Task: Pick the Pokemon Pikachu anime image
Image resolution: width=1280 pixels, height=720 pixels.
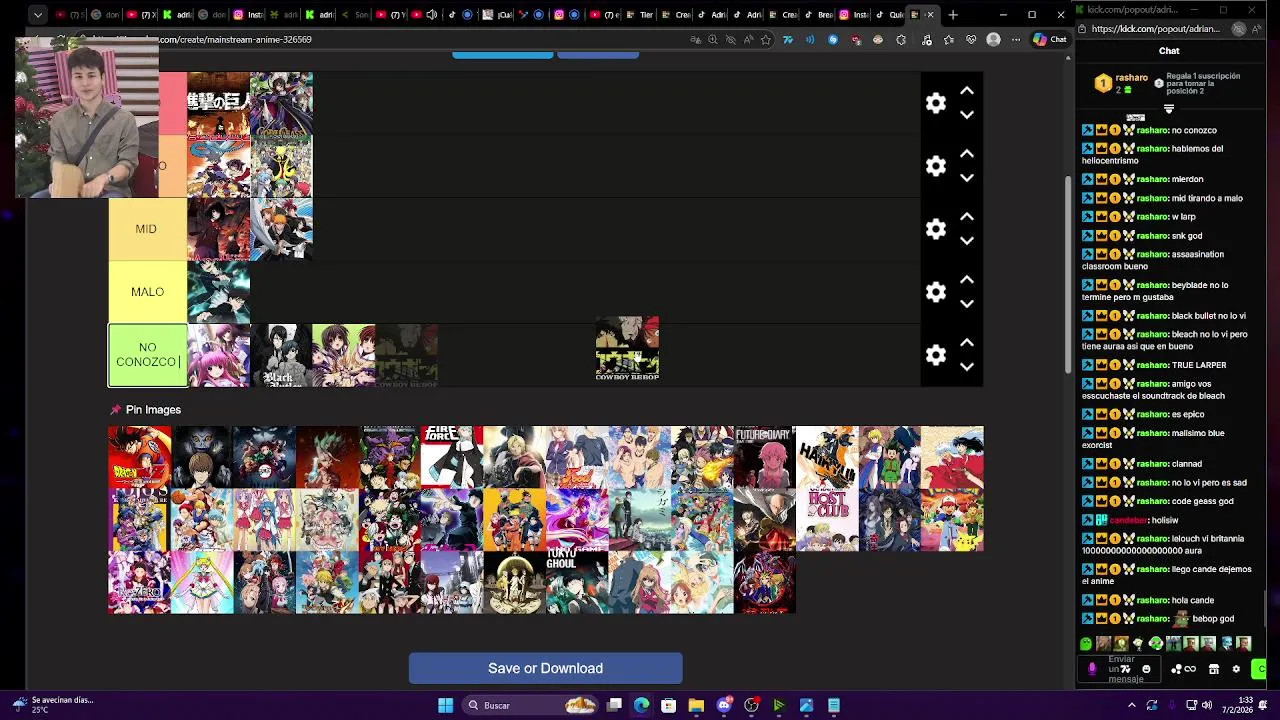Action: [952, 520]
